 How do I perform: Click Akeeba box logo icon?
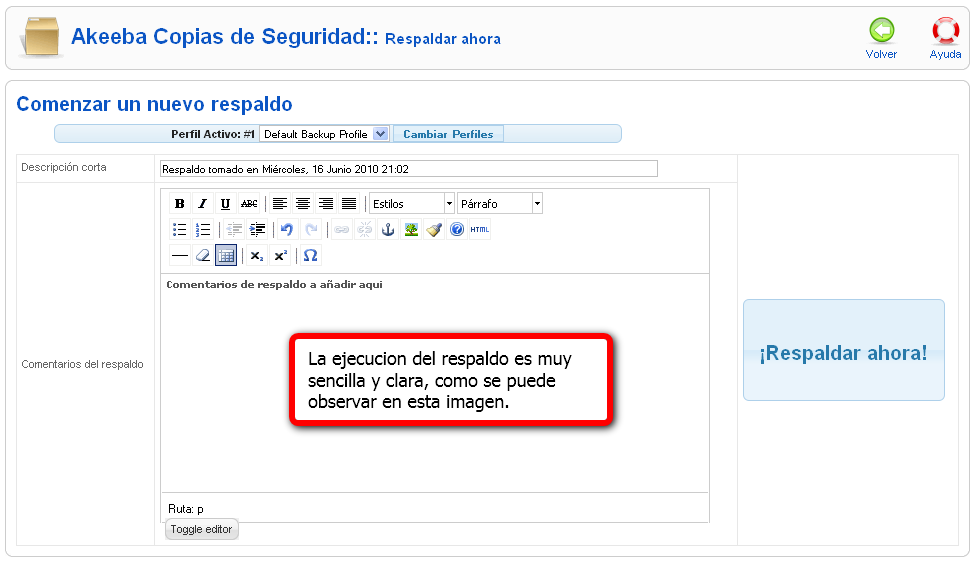[40, 37]
